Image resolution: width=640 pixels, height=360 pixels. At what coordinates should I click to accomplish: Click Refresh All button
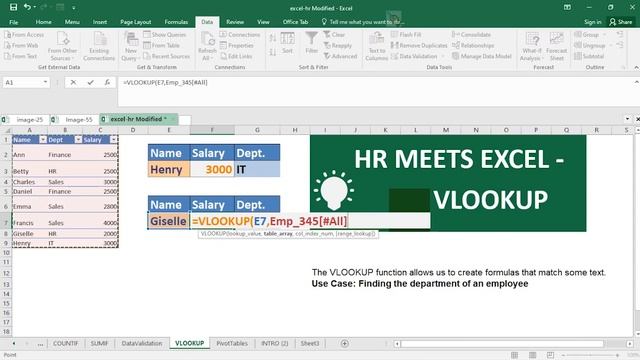(x=207, y=46)
